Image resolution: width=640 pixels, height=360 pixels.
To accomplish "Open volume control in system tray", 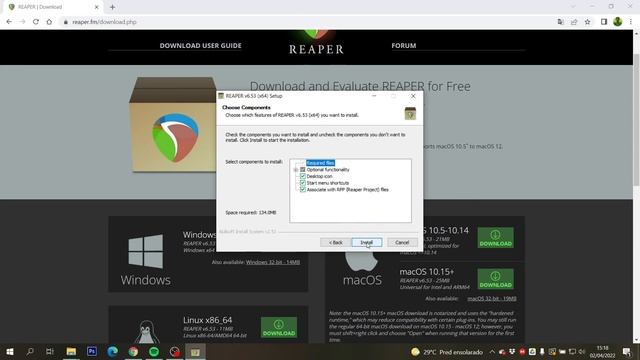I will [x=582, y=351].
